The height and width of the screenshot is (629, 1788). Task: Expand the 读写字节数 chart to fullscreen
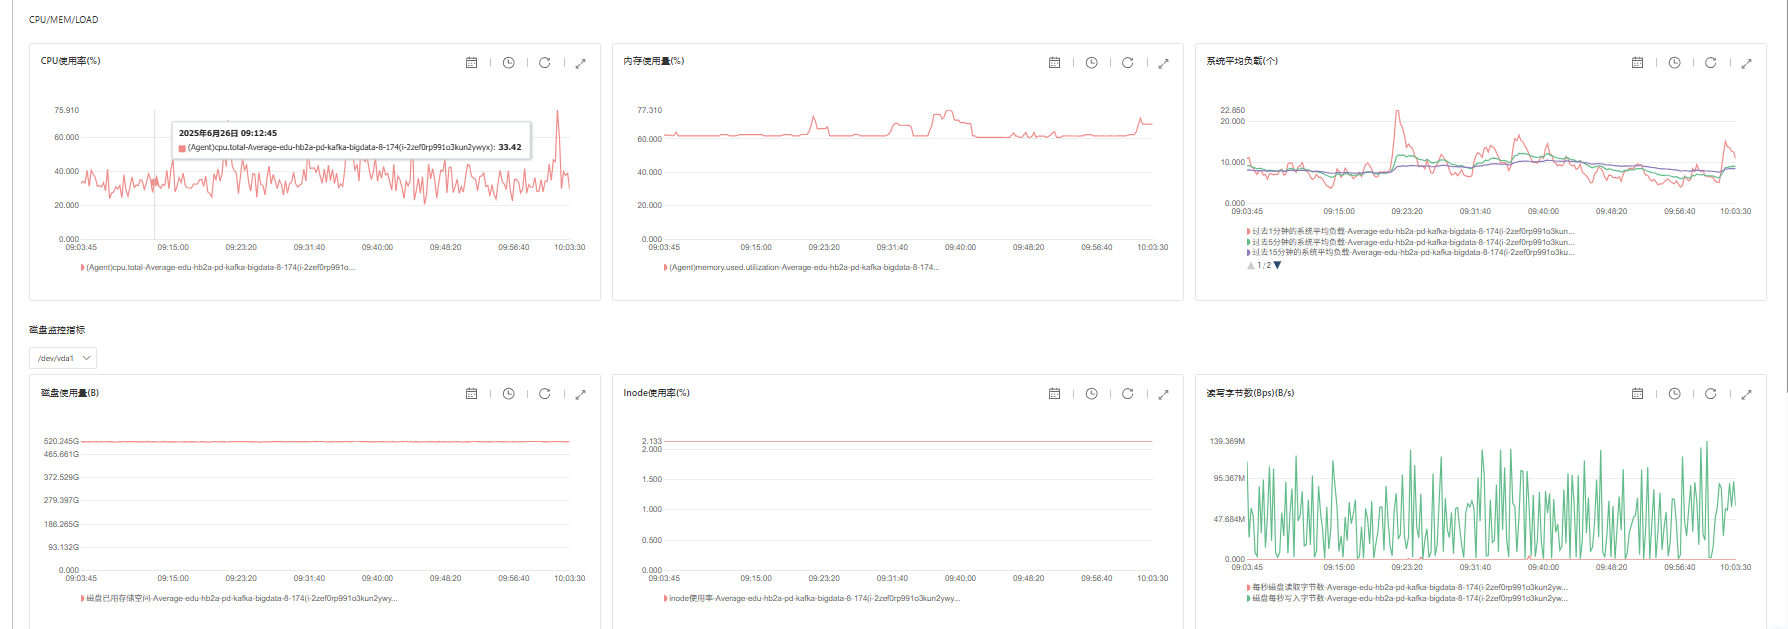click(1746, 394)
